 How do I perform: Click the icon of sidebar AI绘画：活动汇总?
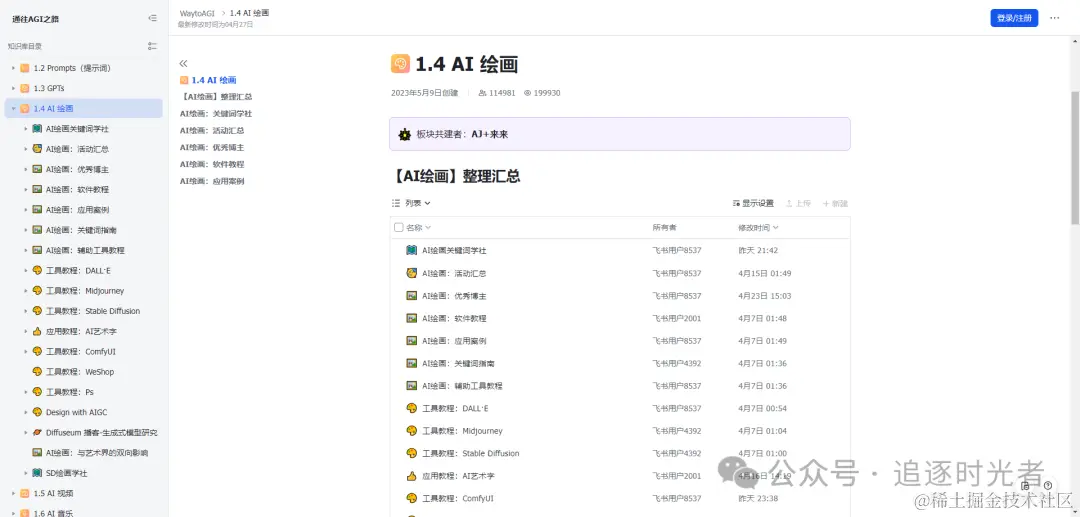tap(37, 149)
